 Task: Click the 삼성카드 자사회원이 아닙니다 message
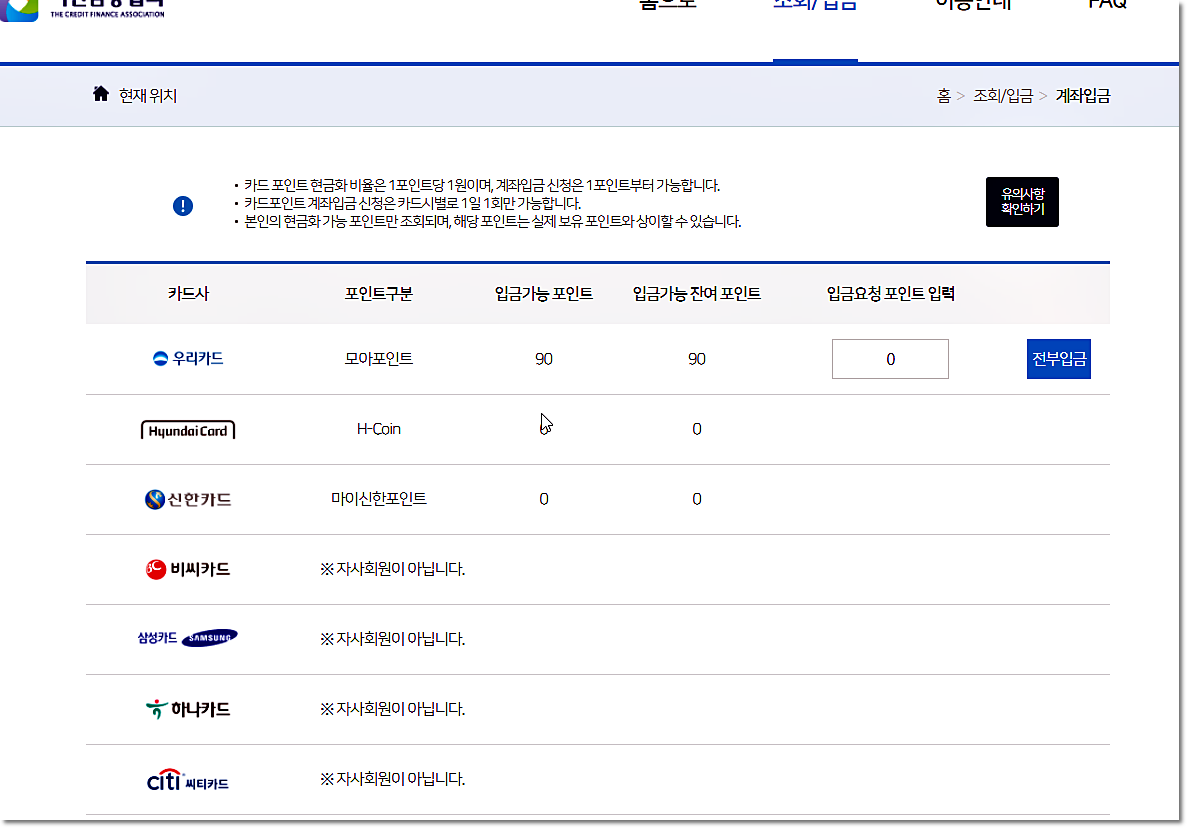click(x=392, y=639)
